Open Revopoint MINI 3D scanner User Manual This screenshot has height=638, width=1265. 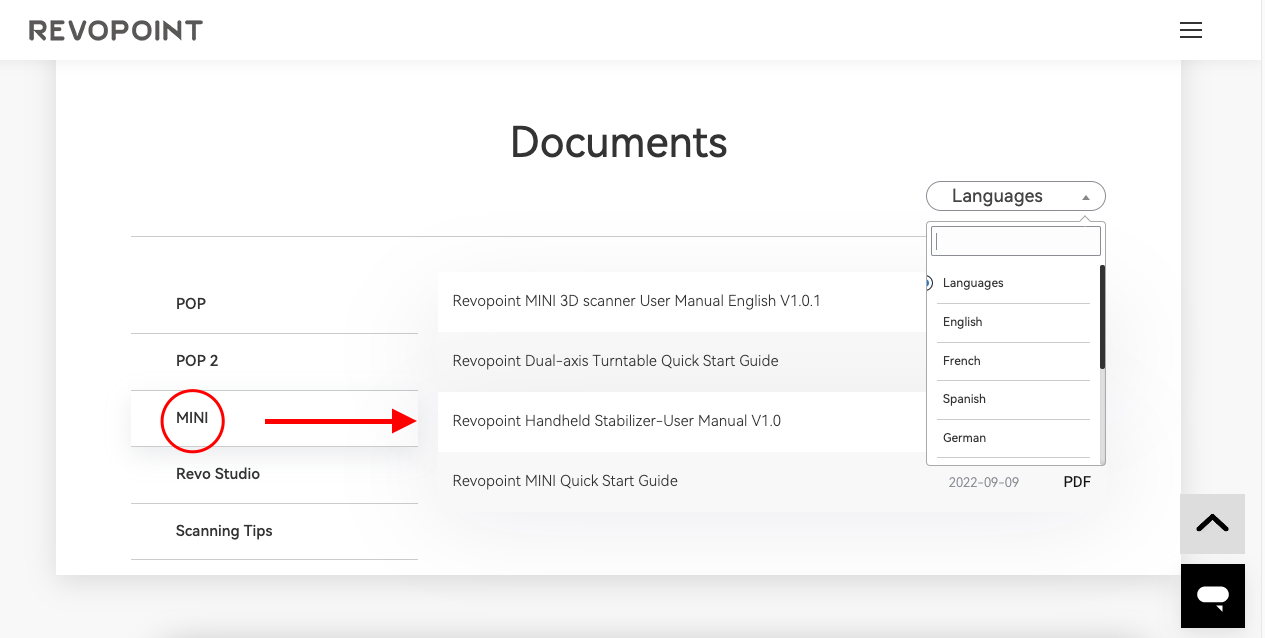(636, 301)
